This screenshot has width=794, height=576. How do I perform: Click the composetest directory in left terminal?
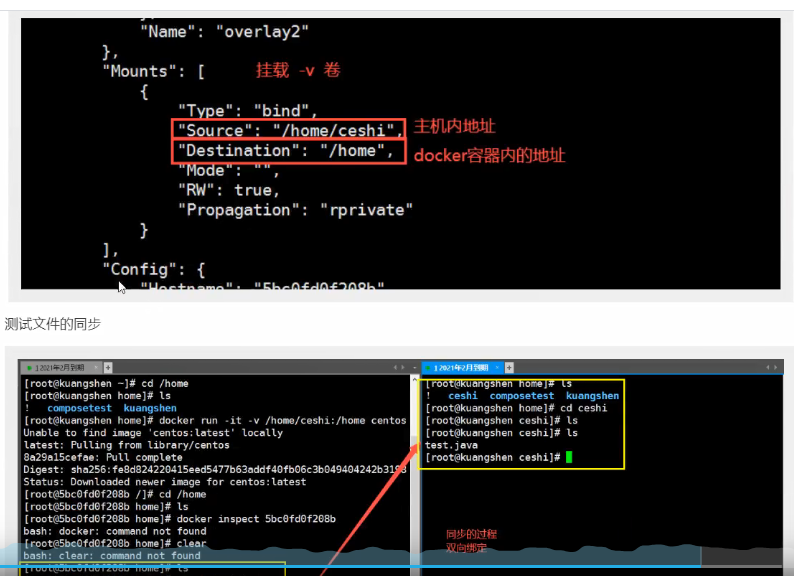[79, 408]
